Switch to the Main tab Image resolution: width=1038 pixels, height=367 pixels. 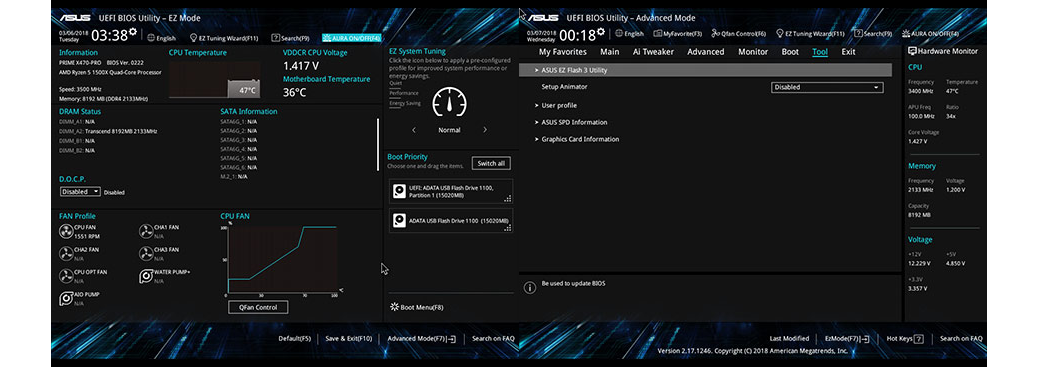(610, 52)
